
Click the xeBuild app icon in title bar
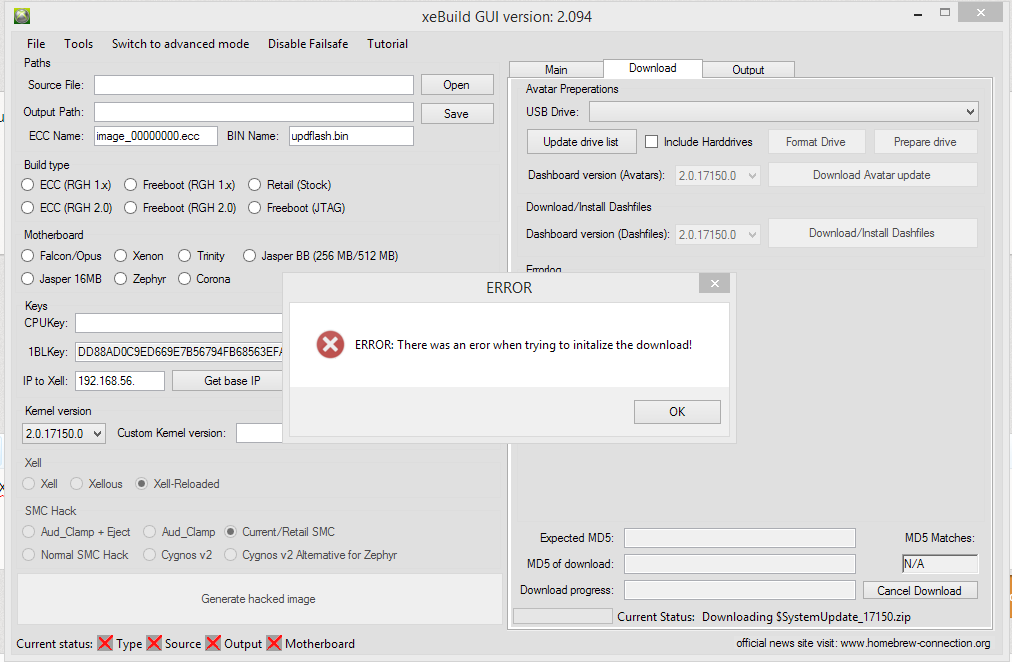22,16
